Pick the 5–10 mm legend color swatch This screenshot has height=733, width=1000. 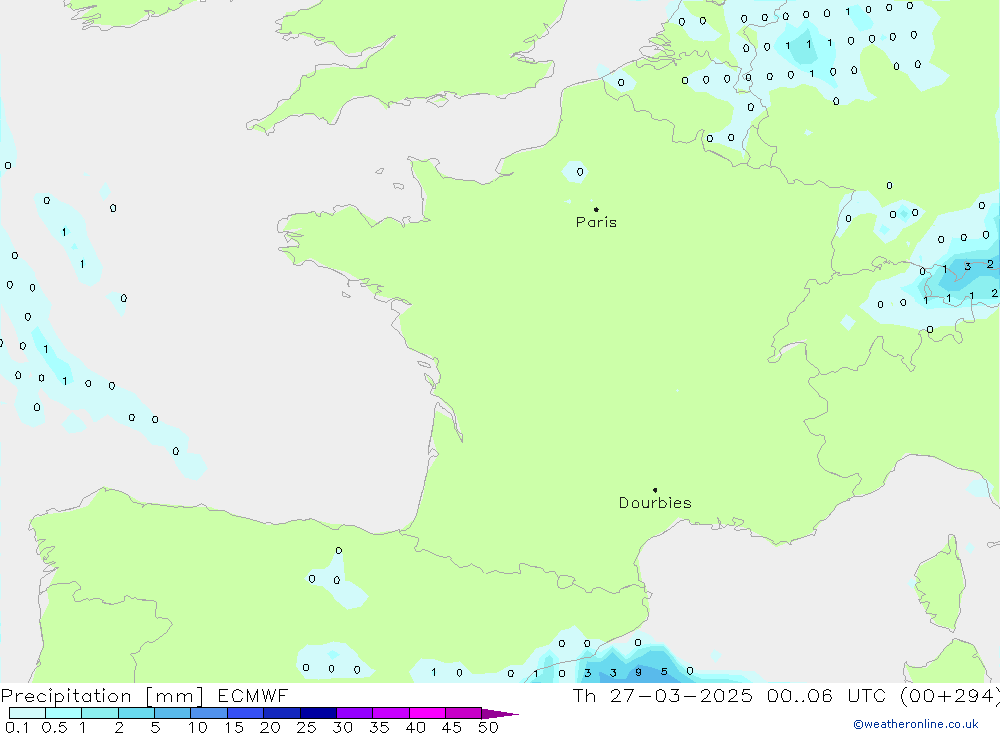(172, 713)
